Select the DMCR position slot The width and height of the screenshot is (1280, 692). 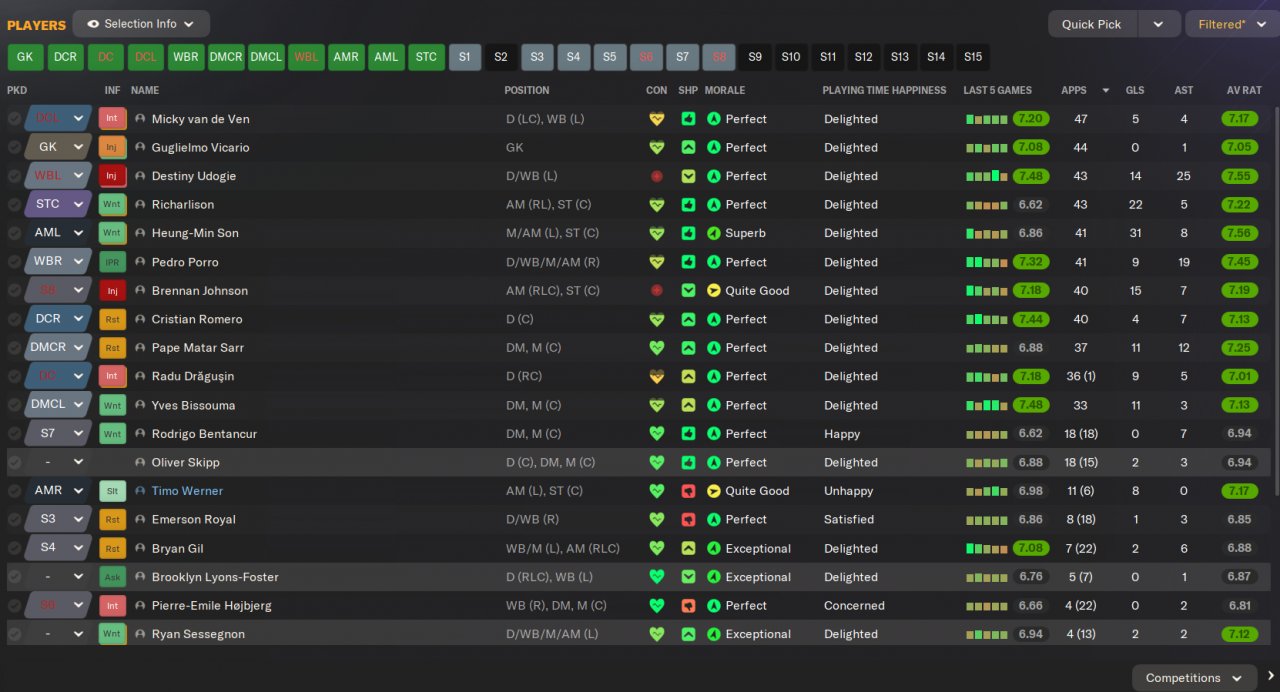click(x=226, y=57)
